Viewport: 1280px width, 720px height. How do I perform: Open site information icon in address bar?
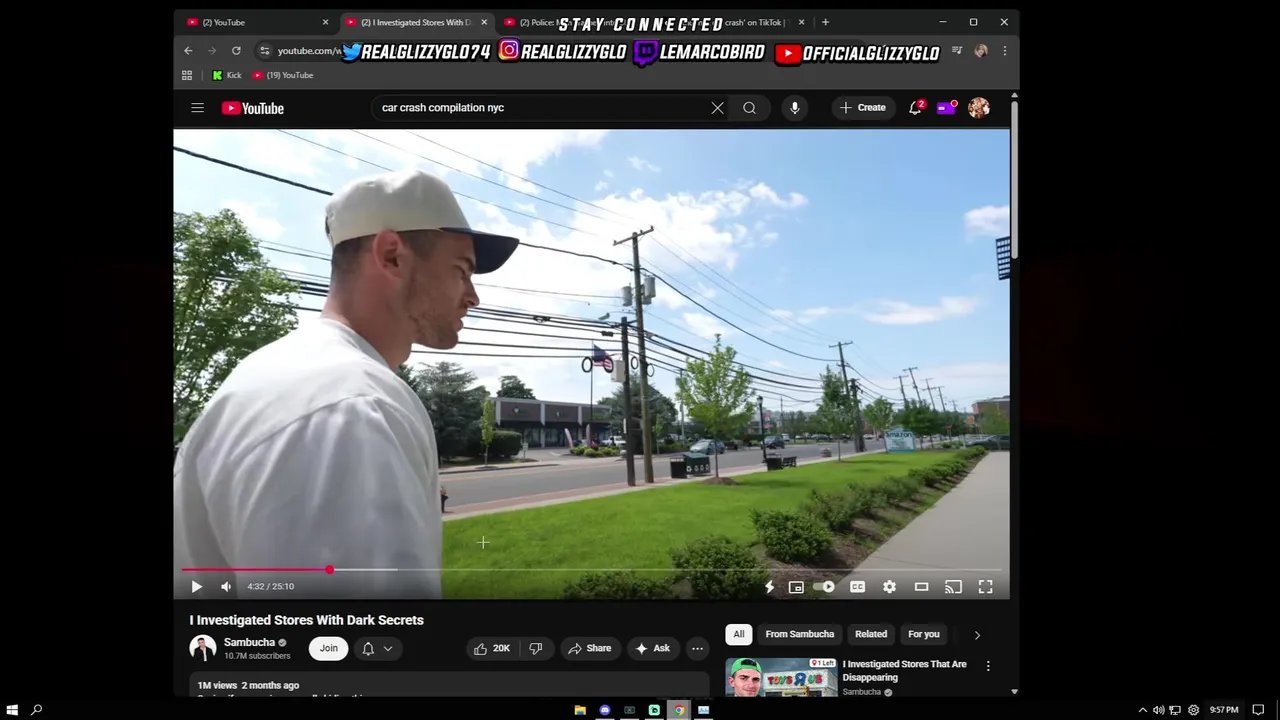click(264, 51)
